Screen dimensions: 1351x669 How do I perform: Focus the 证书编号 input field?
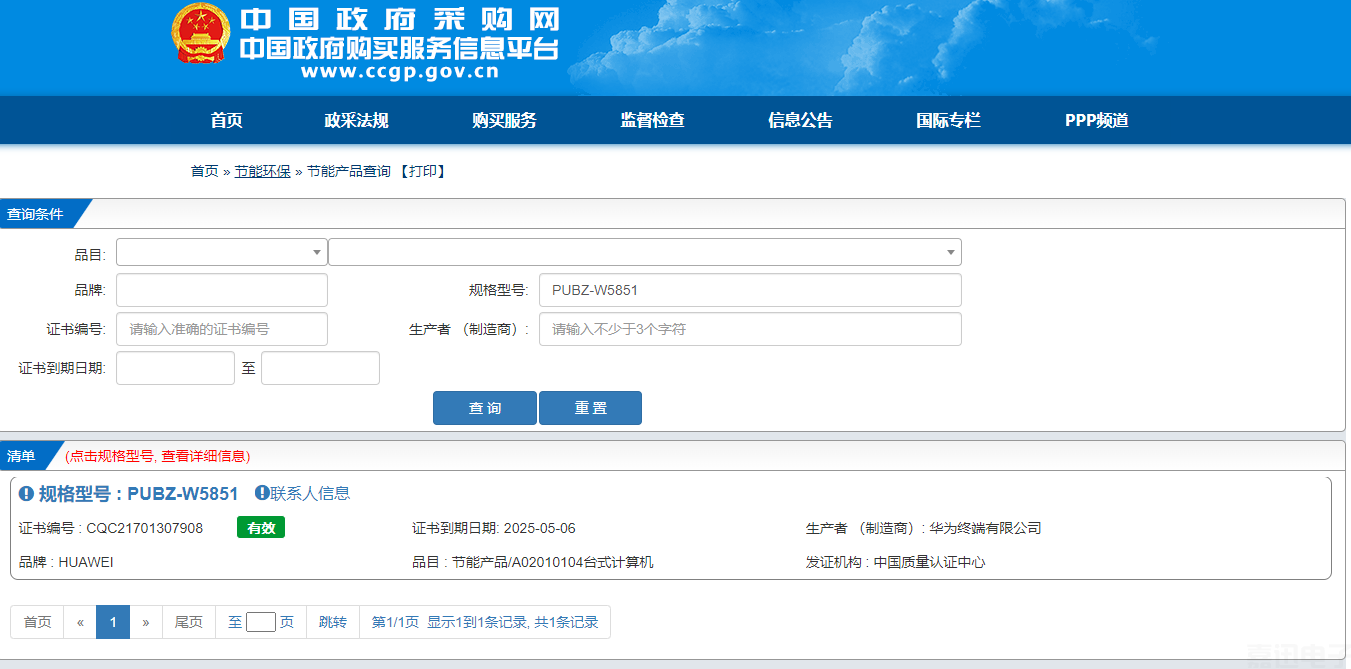tap(222, 329)
